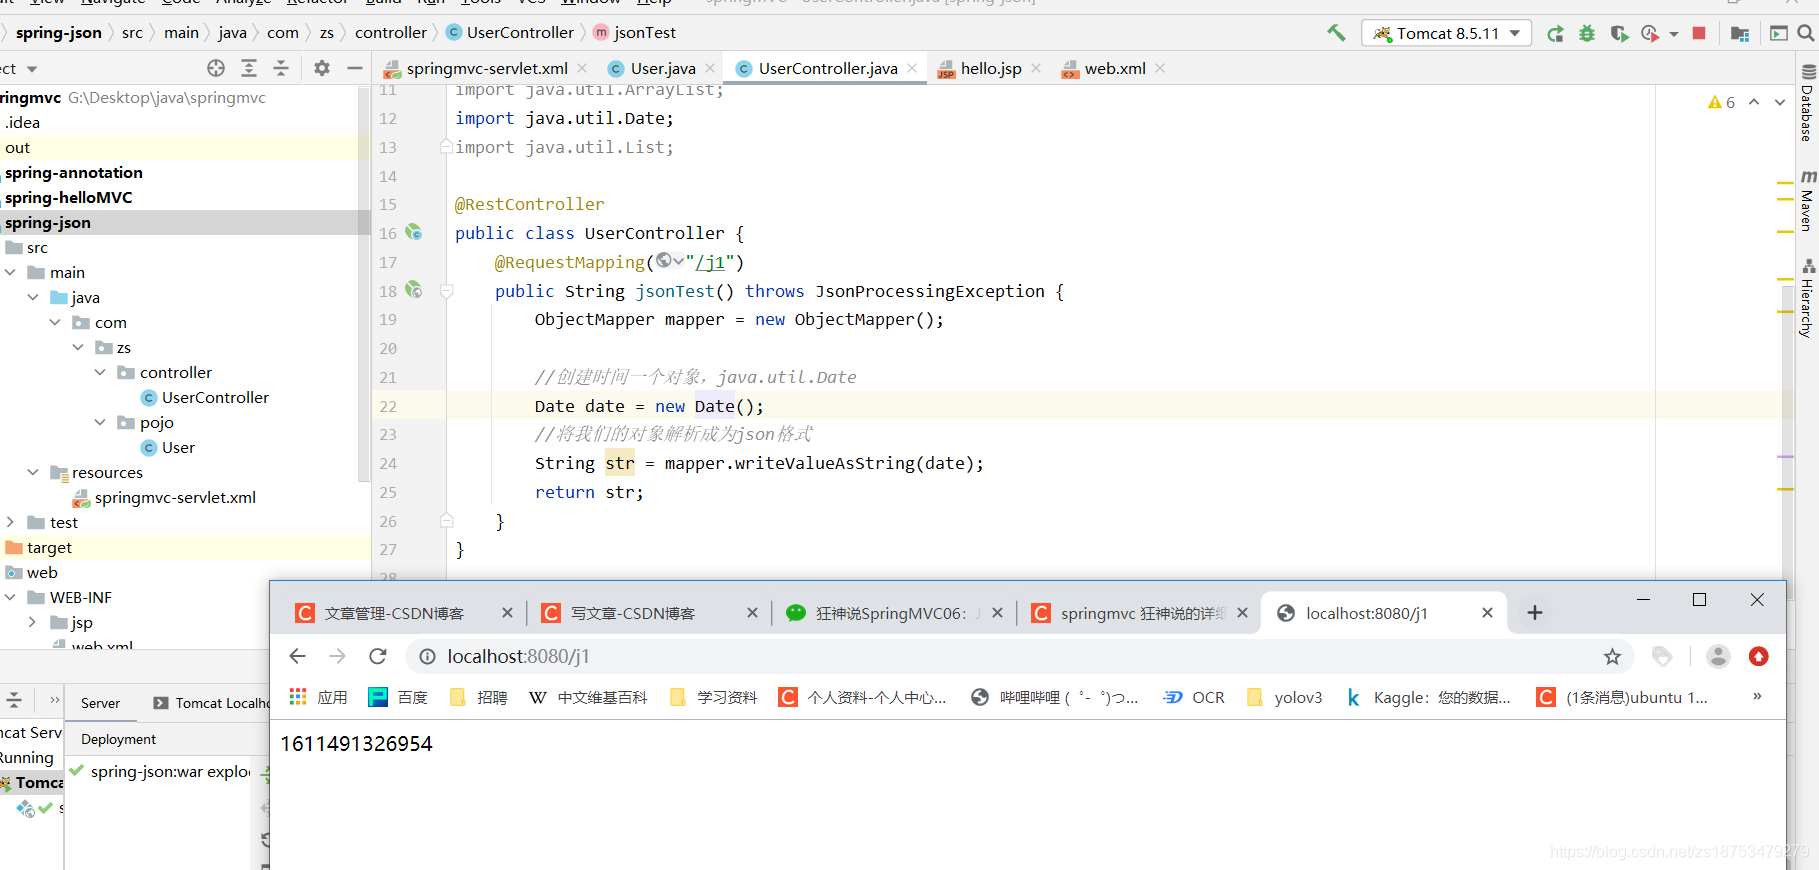Viewport: 1819px width, 870px height.
Task: Click the locate (scroll from source) icon in Project panel
Action: tap(216, 68)
